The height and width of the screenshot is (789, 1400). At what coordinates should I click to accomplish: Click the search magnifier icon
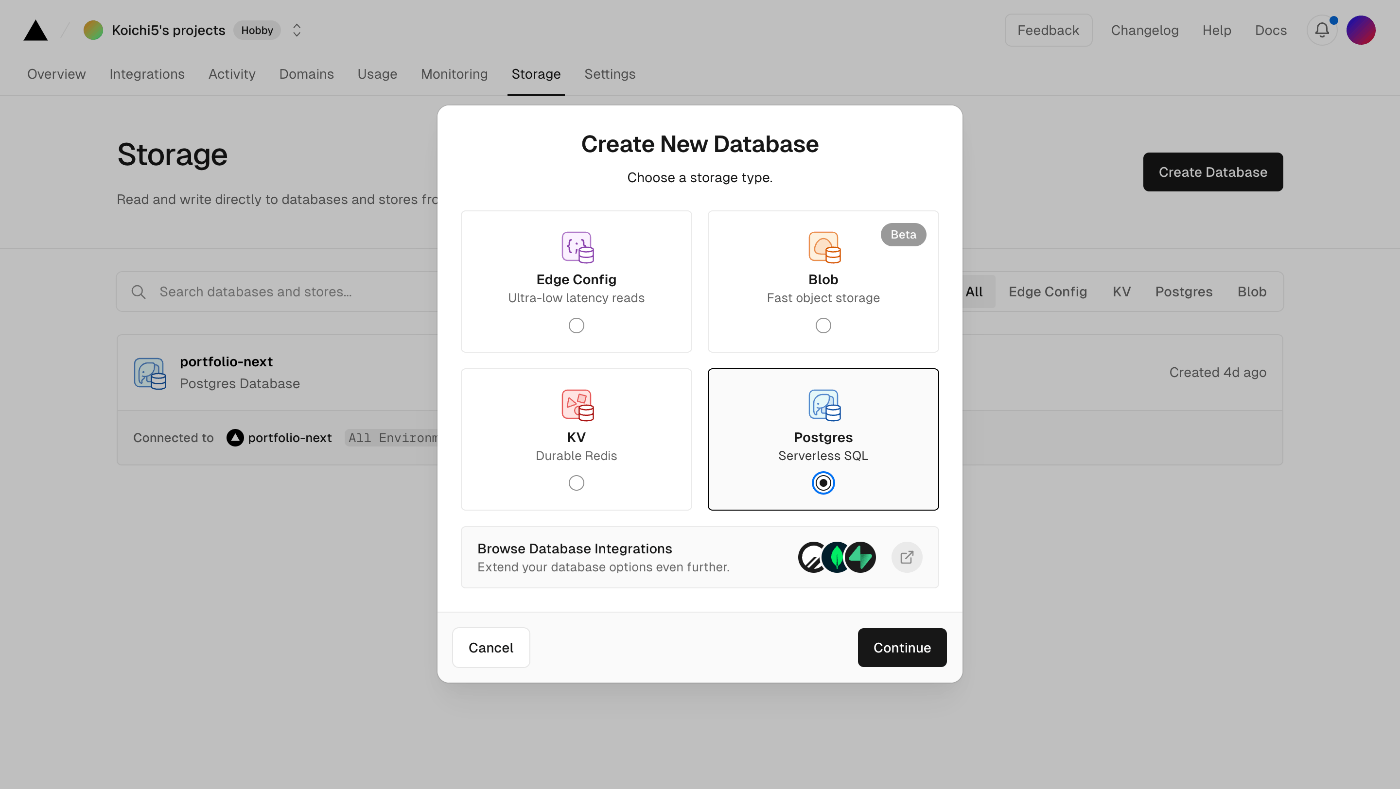click(139, 292)
